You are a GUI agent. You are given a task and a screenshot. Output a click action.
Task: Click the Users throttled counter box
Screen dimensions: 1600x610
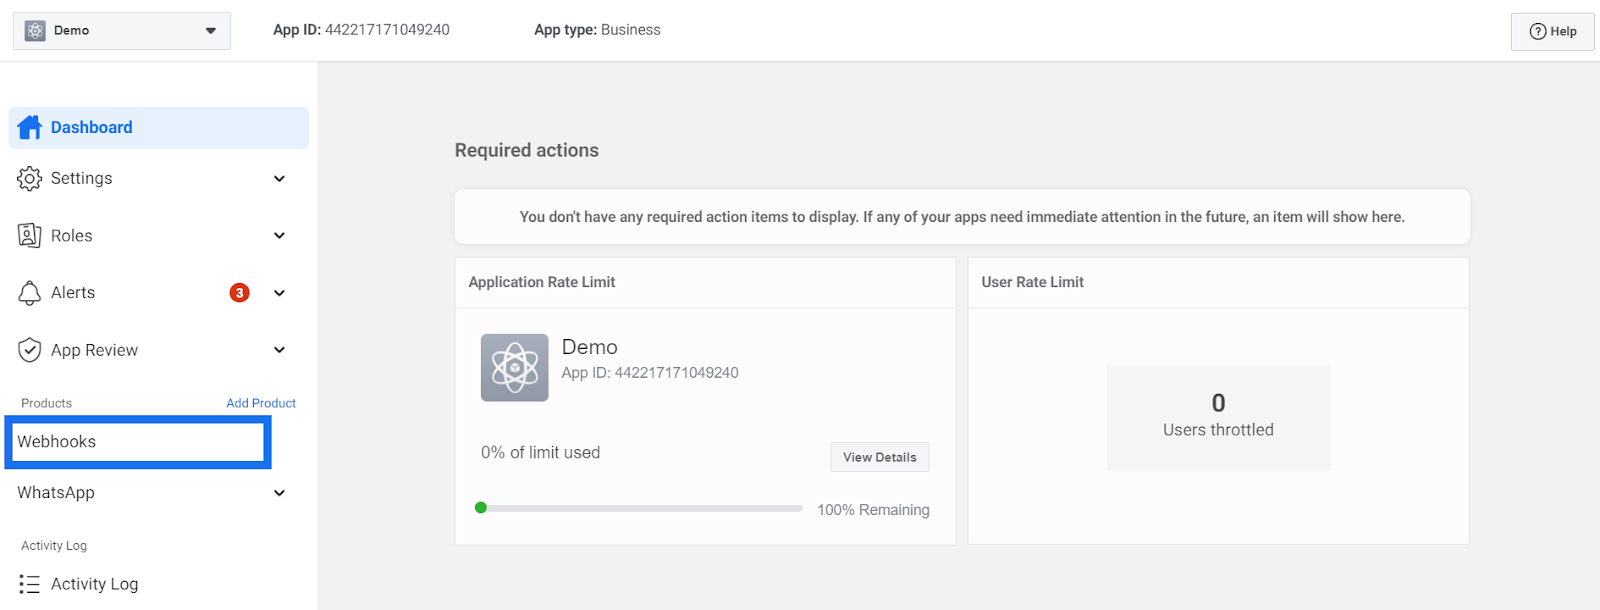click(x=1218, y=418)
